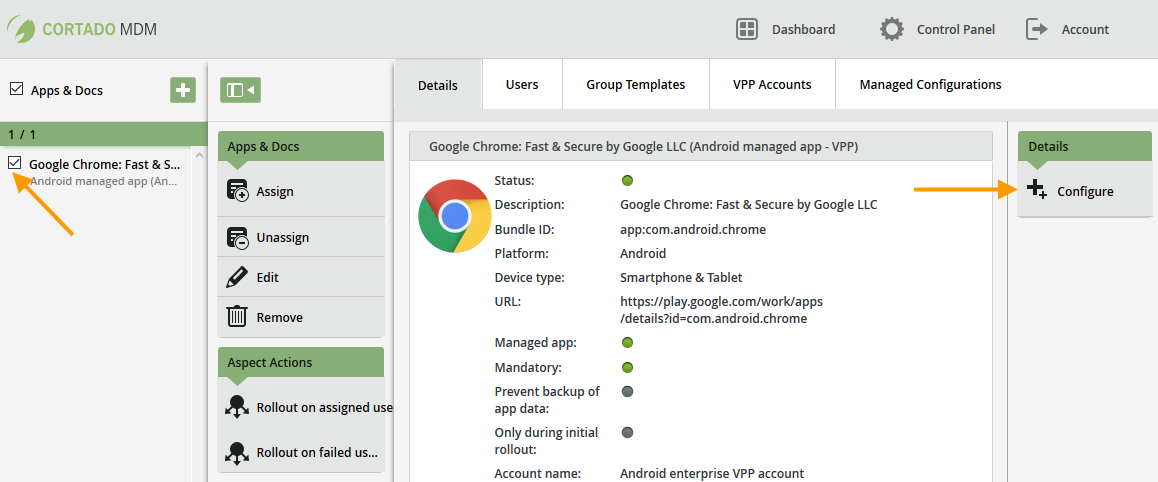
Task: Open Control Panel from the top bar
Action: (956, 30)
